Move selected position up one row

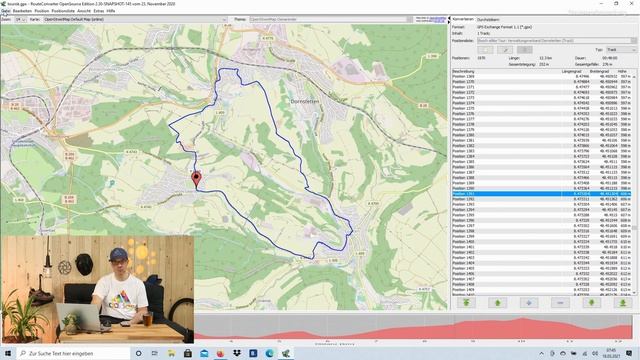pyautogui.click(x=498, y=302)
